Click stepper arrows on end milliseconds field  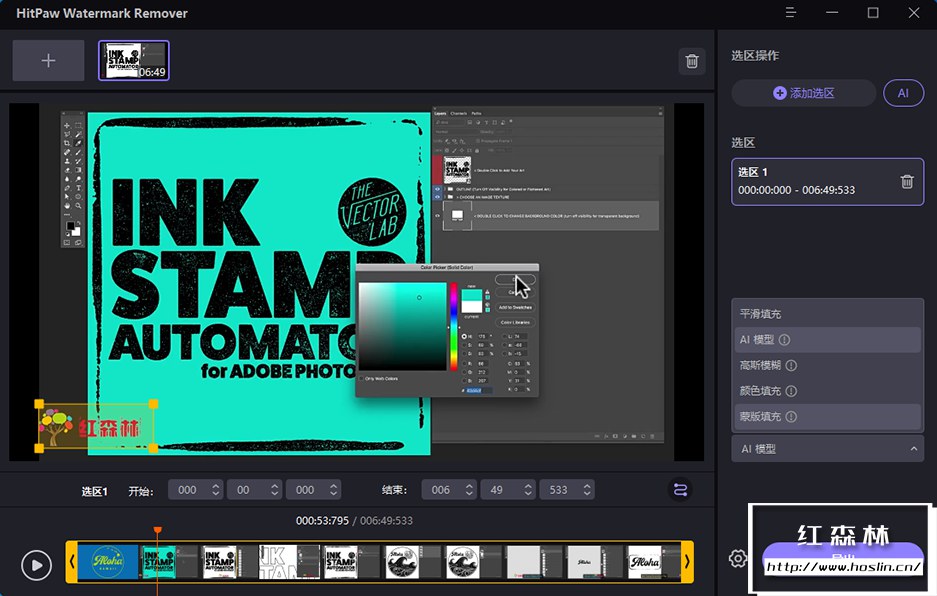coord(586,490)
